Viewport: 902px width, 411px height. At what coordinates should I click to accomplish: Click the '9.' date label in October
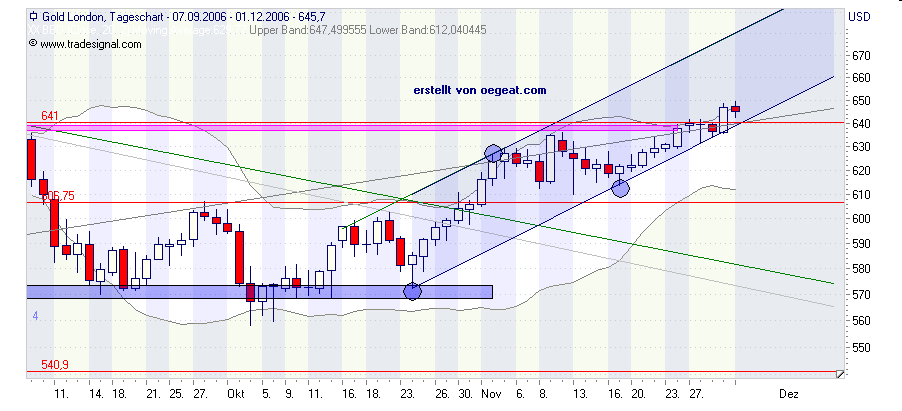[x=289, y=394]
